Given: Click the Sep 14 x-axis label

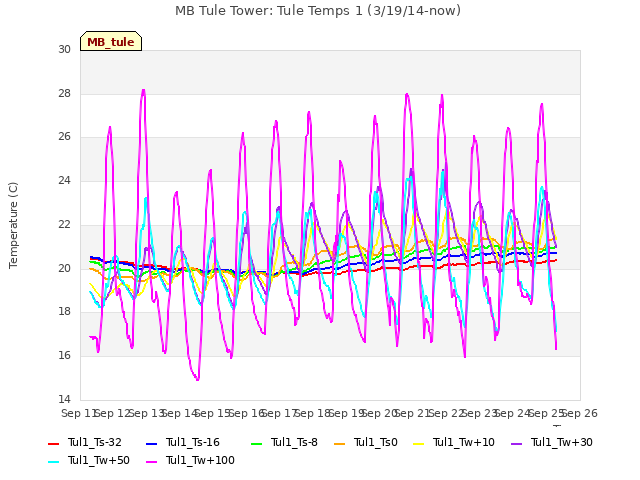Looking at the screenshot, I should 180,413.
